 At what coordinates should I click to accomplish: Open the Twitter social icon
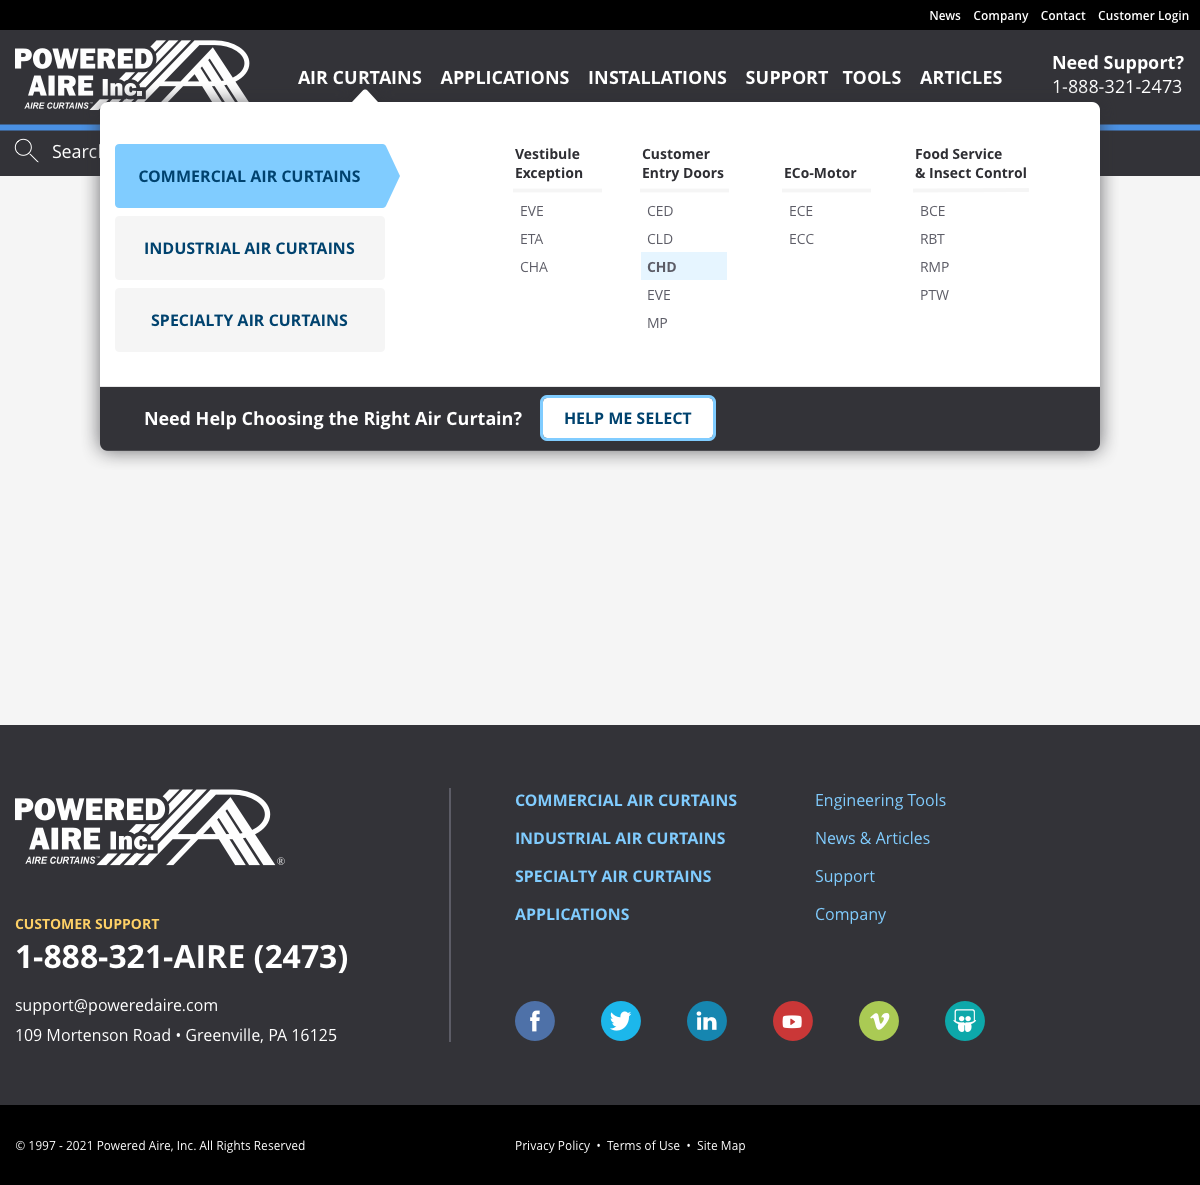[x=621, y=1021]
